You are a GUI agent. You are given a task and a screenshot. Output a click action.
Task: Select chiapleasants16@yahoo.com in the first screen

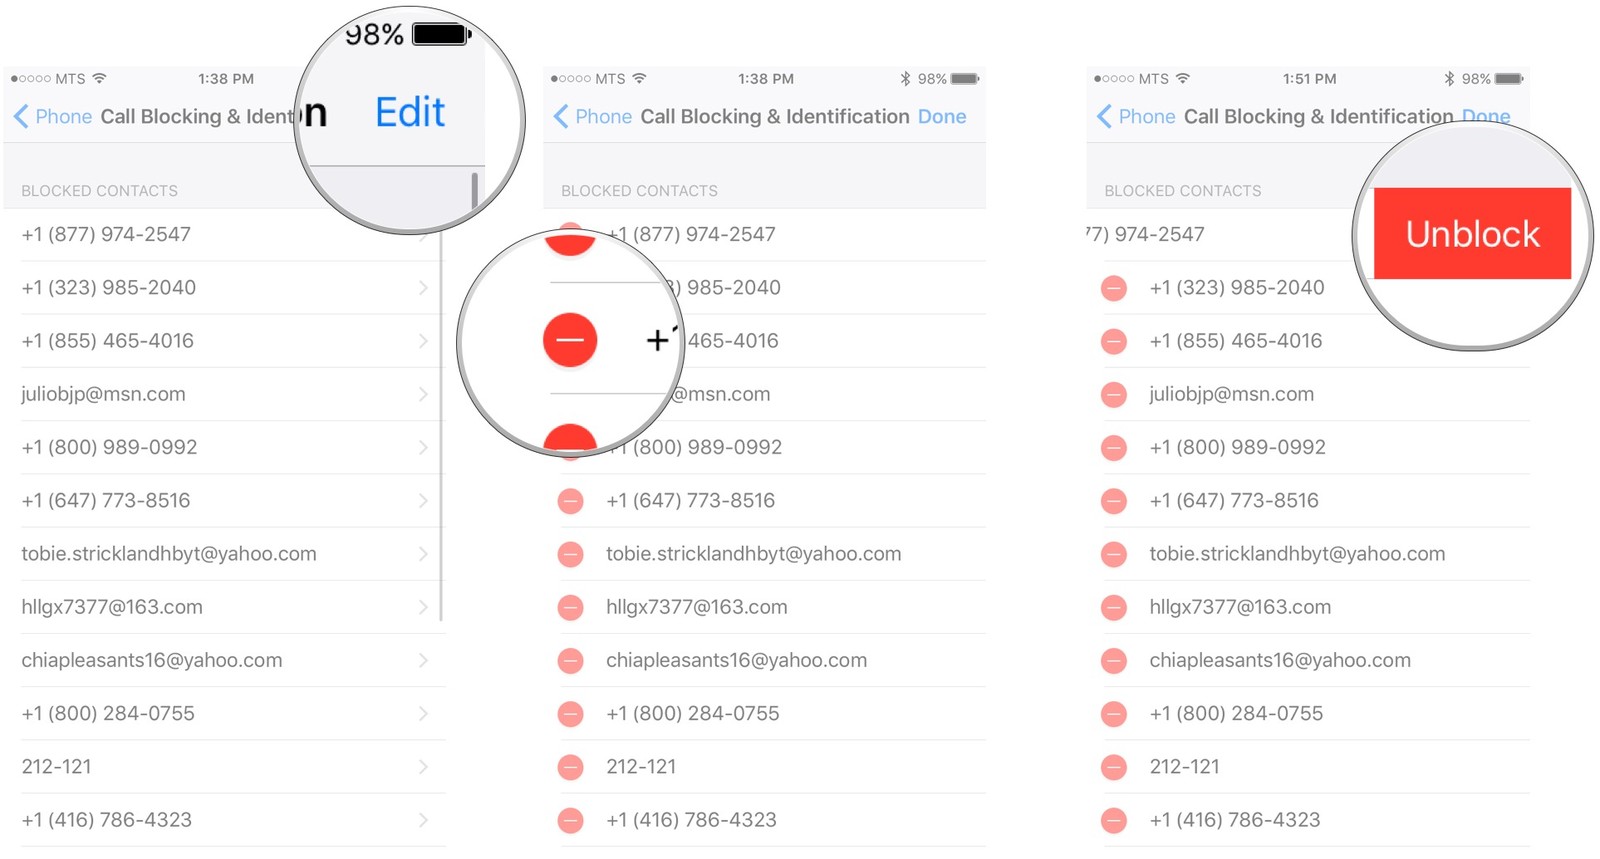pyautogui.click(x=152, y=660)
